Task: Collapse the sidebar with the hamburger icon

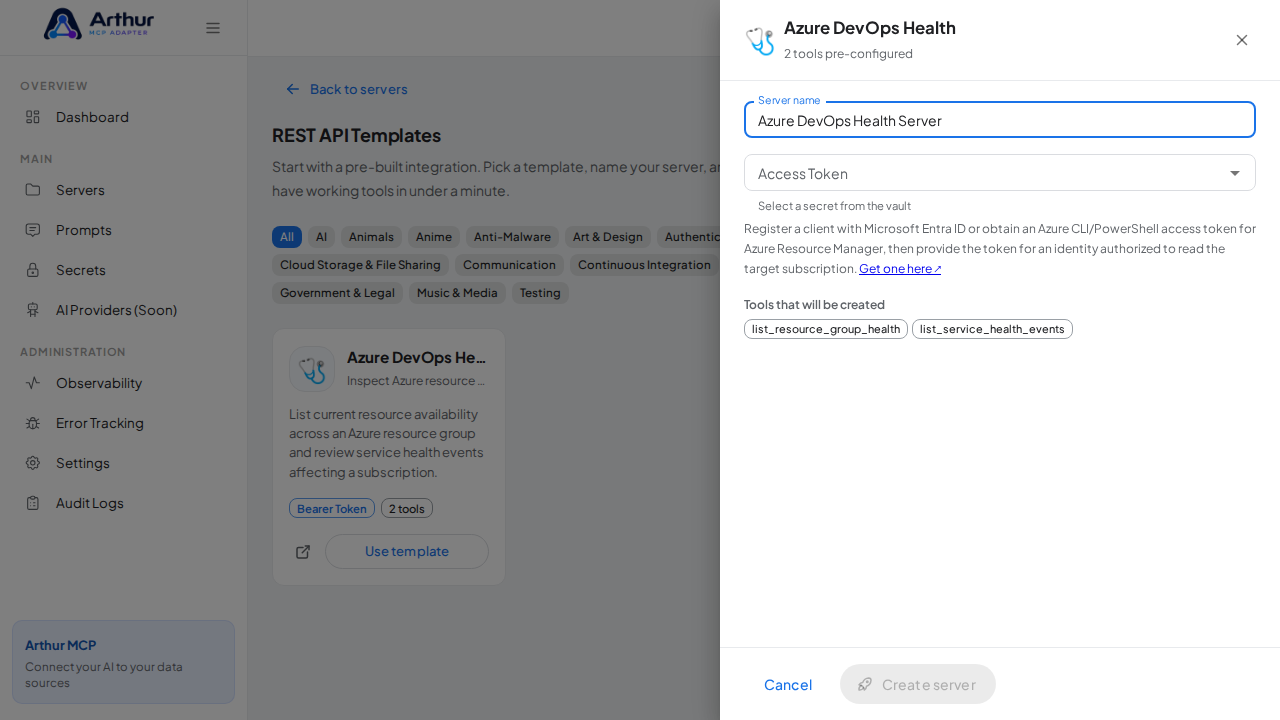Action: (x=213, y=28)
